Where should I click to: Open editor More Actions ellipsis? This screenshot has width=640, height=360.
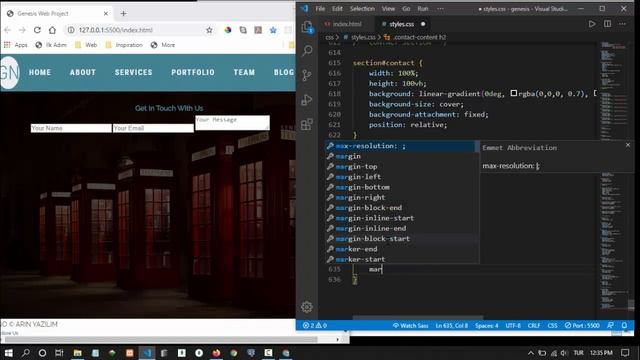click(x=622, y=24)
